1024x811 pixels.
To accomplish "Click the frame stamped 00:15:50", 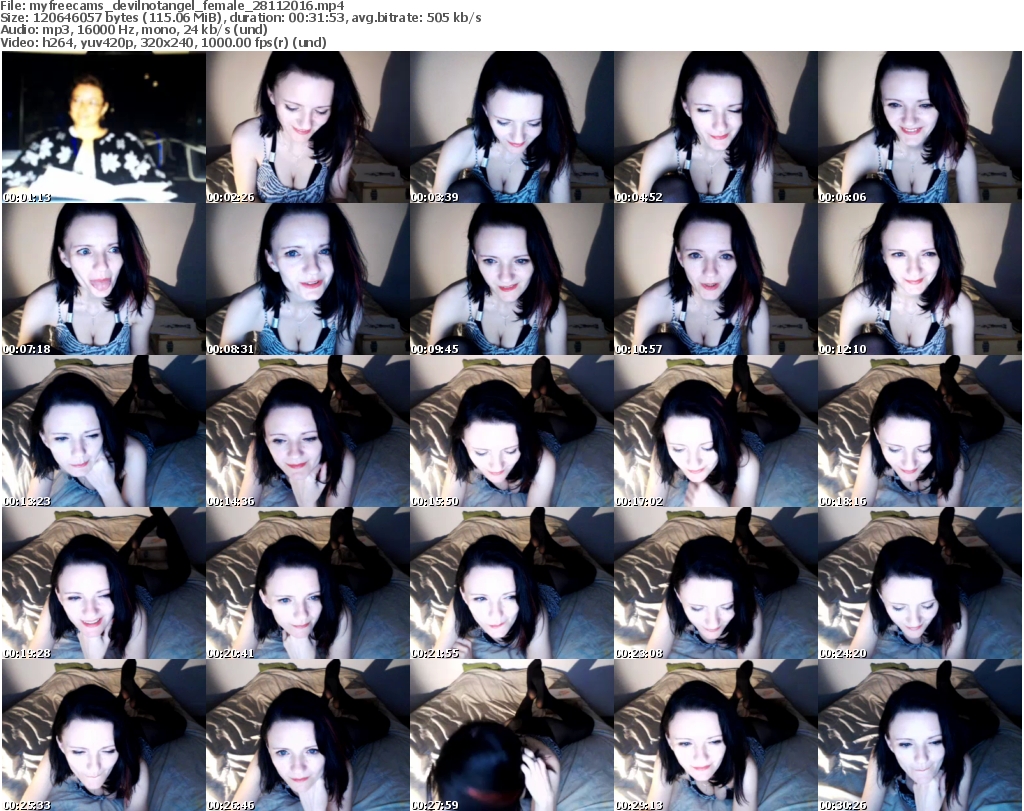I will tap(512, 432).
